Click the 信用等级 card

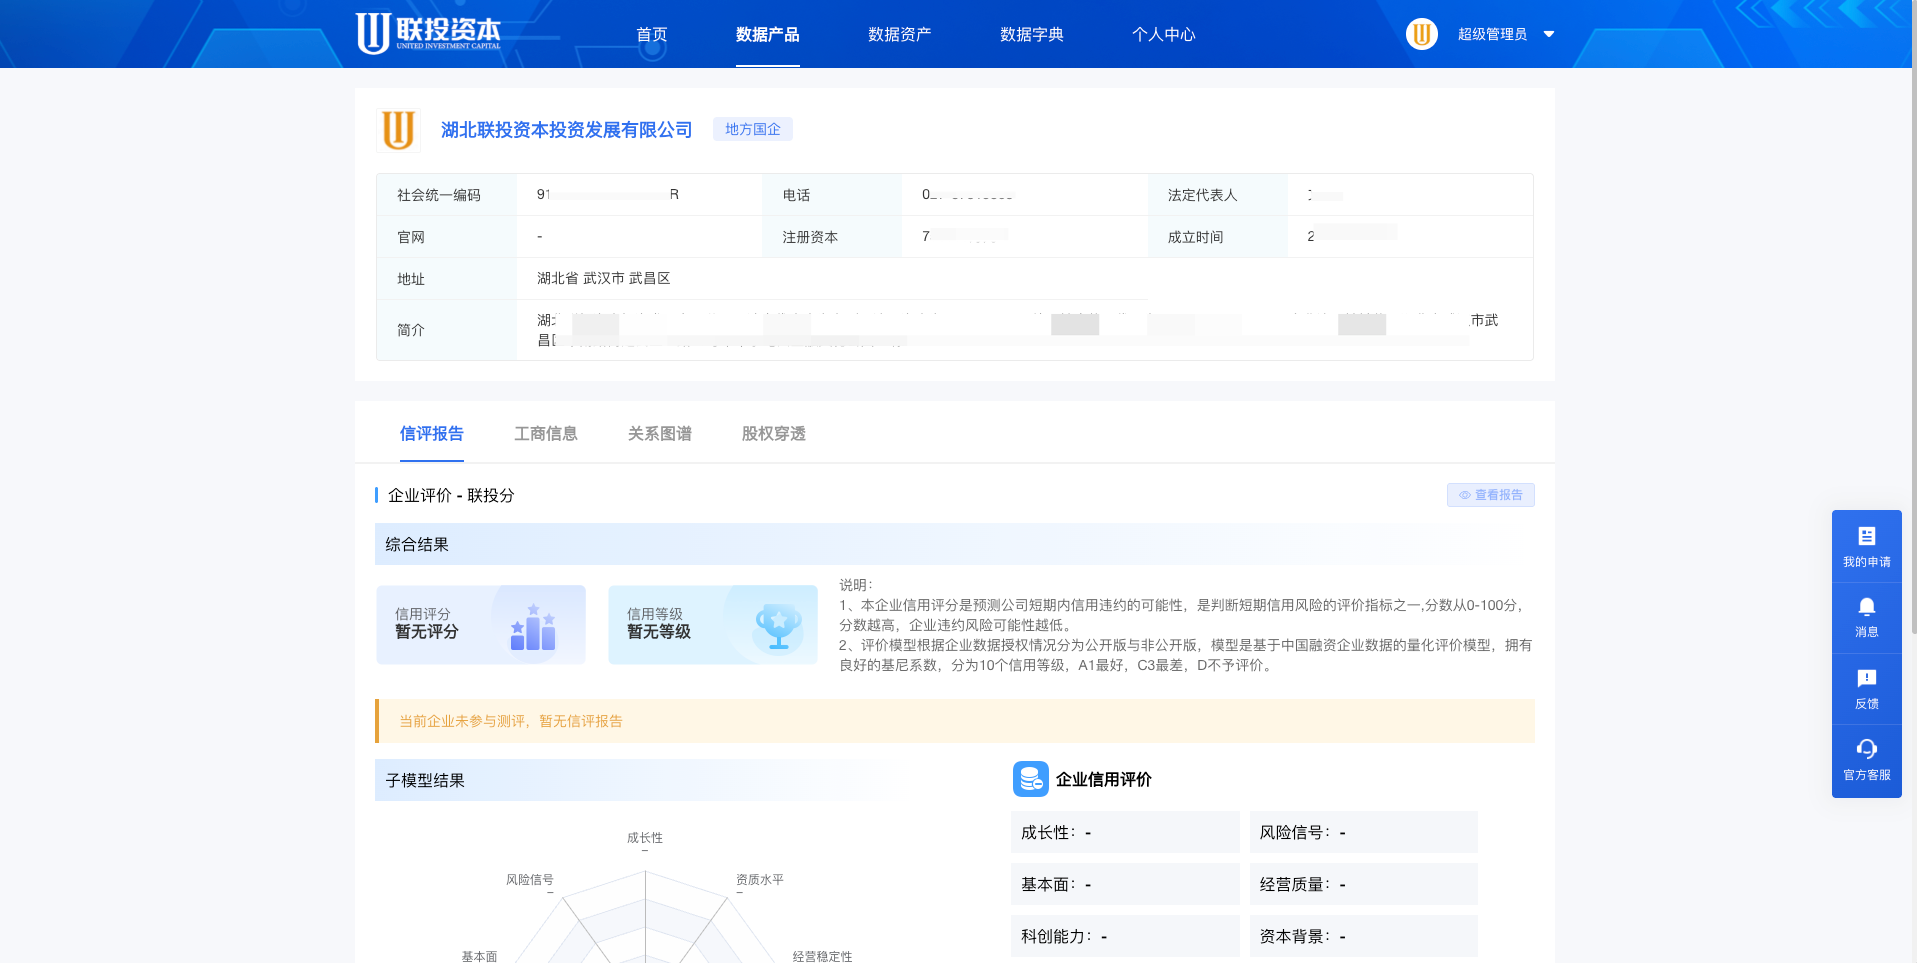(713, 624)
